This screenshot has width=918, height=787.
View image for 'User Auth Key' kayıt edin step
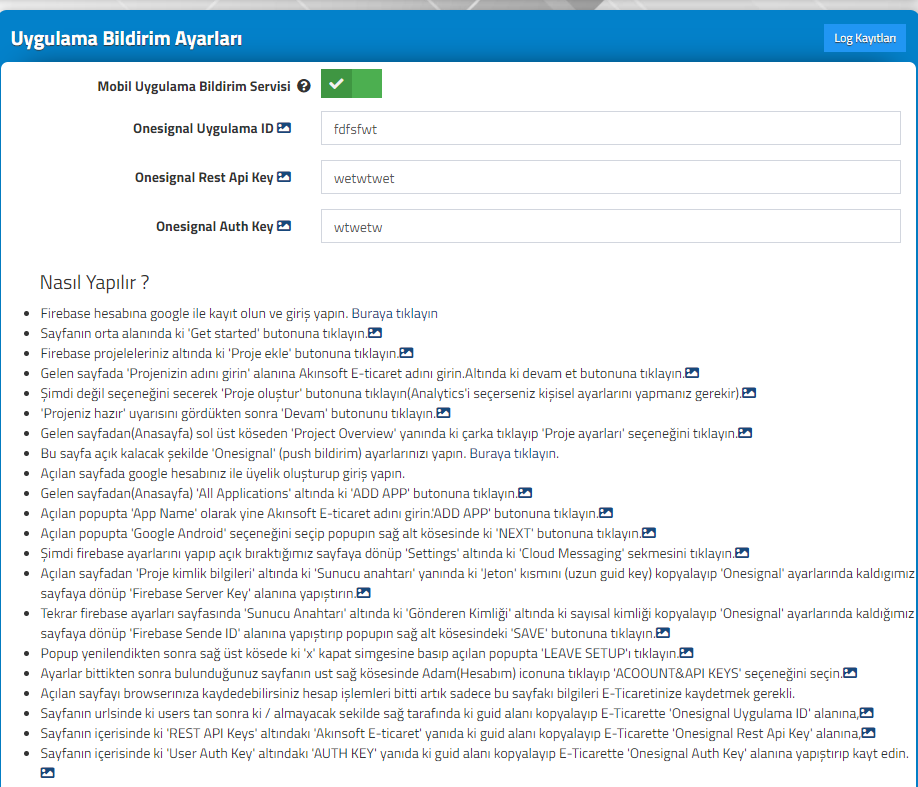(47, 773)
